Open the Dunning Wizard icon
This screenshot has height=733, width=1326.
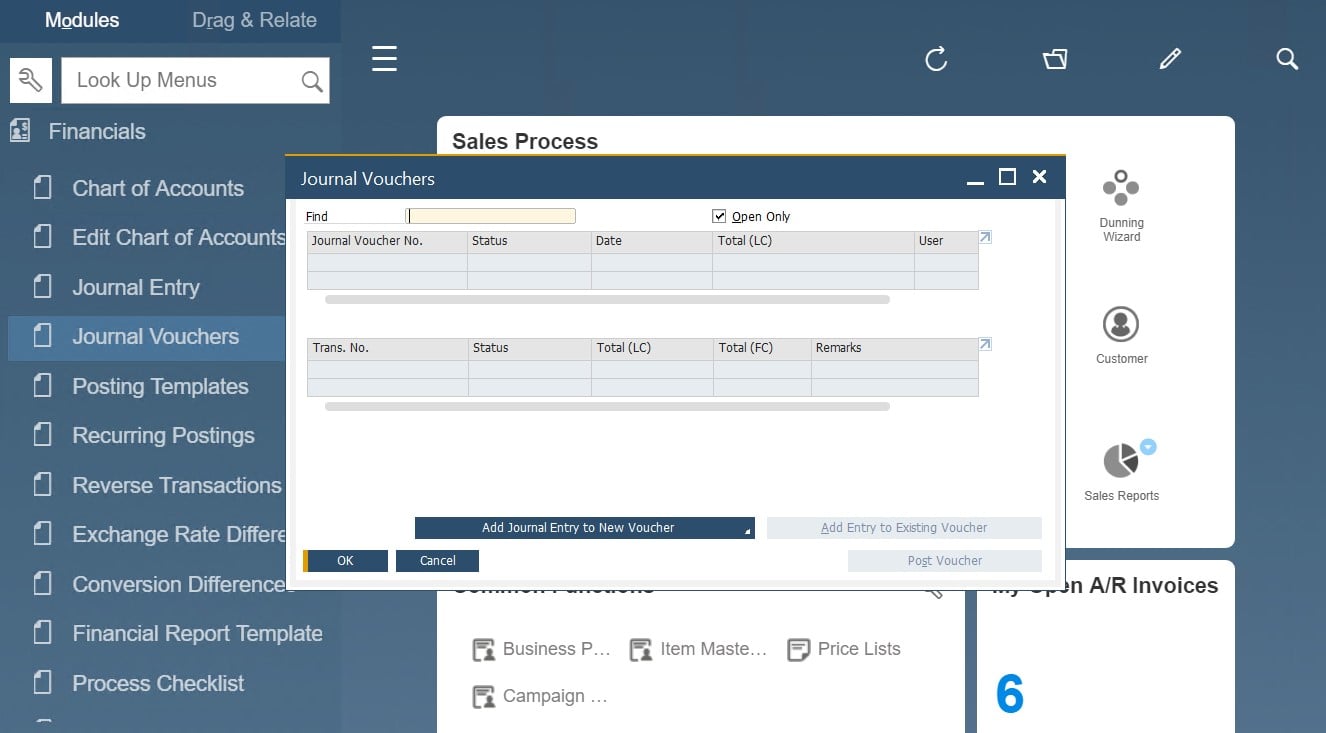(x=1121, y=189)
